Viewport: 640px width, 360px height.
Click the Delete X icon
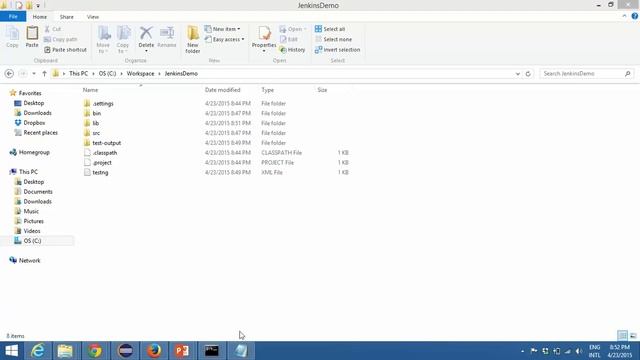point(146,33)
